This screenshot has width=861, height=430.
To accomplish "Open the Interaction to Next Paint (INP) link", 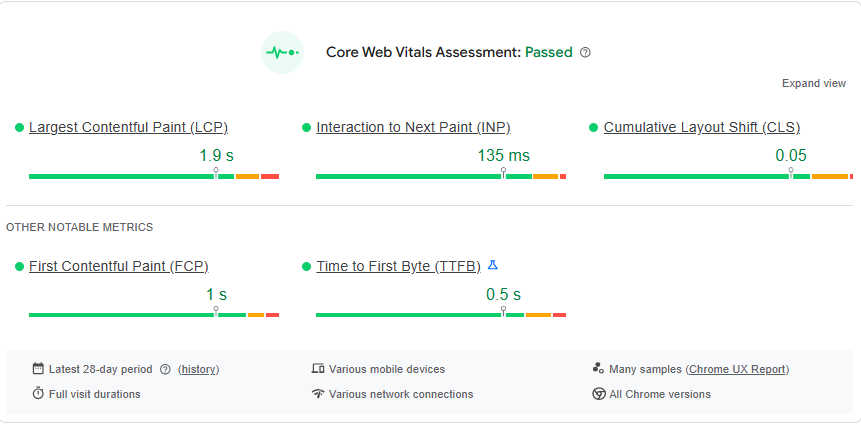I will [413, 127].
